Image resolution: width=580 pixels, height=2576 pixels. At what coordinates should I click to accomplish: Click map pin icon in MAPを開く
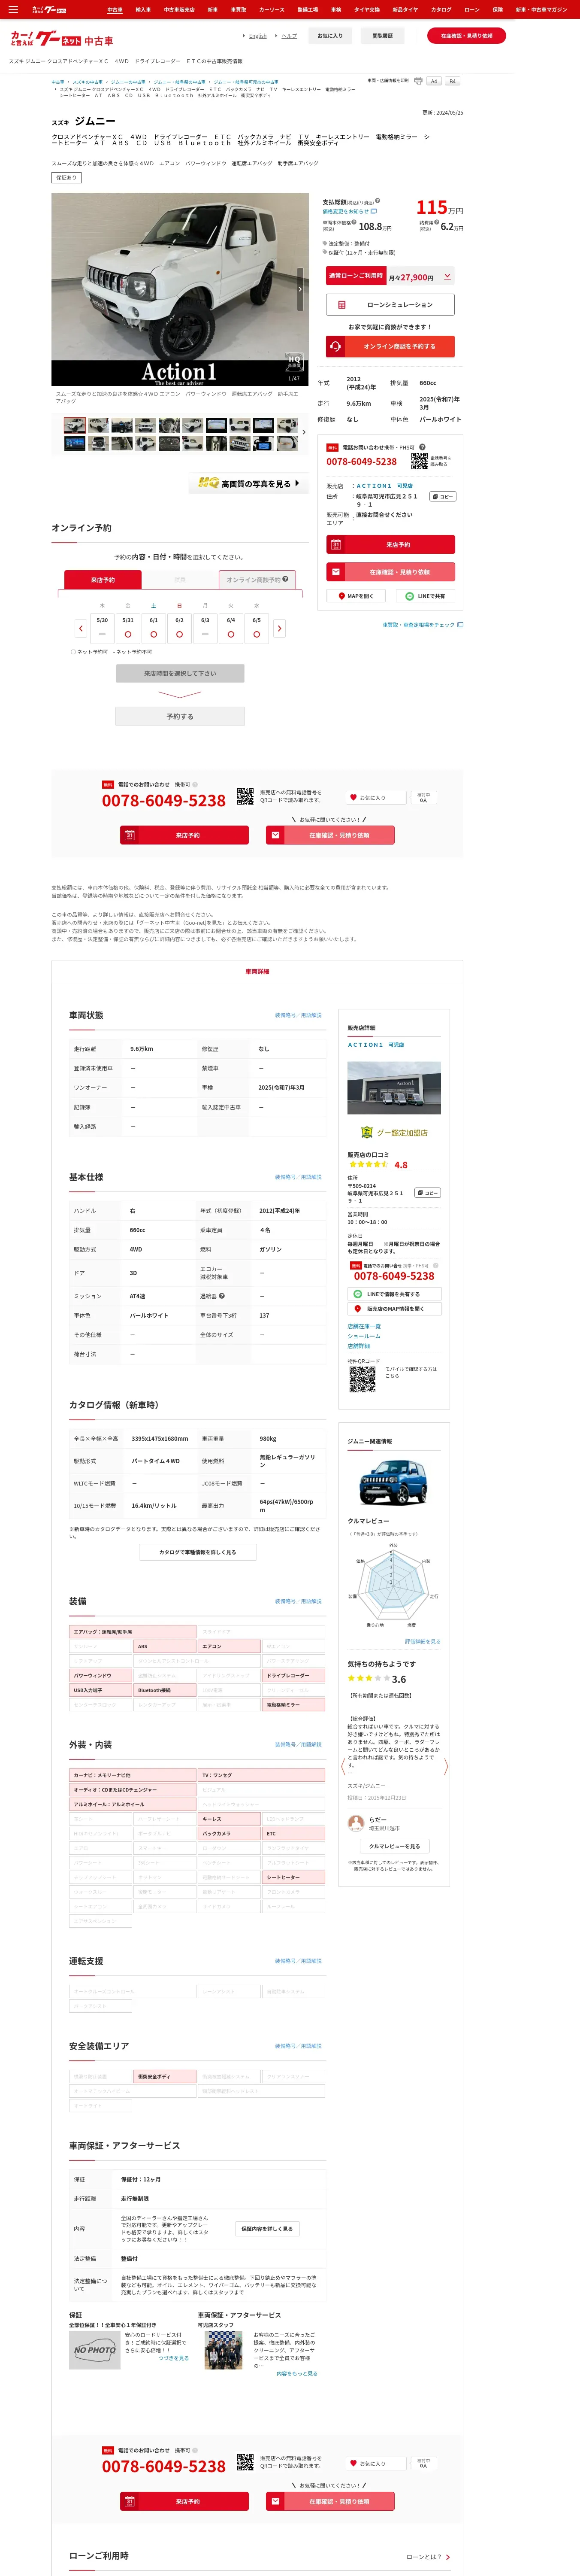(342, 596)
